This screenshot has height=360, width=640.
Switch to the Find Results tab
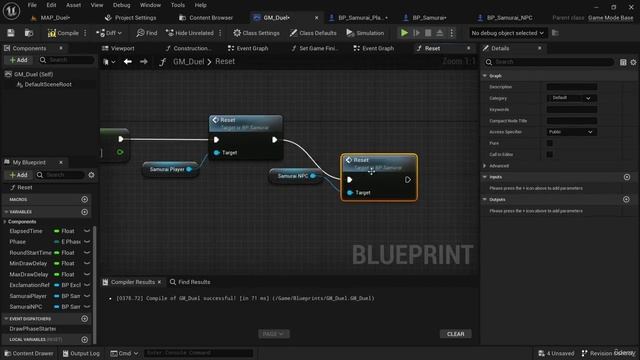coord(190,282)
